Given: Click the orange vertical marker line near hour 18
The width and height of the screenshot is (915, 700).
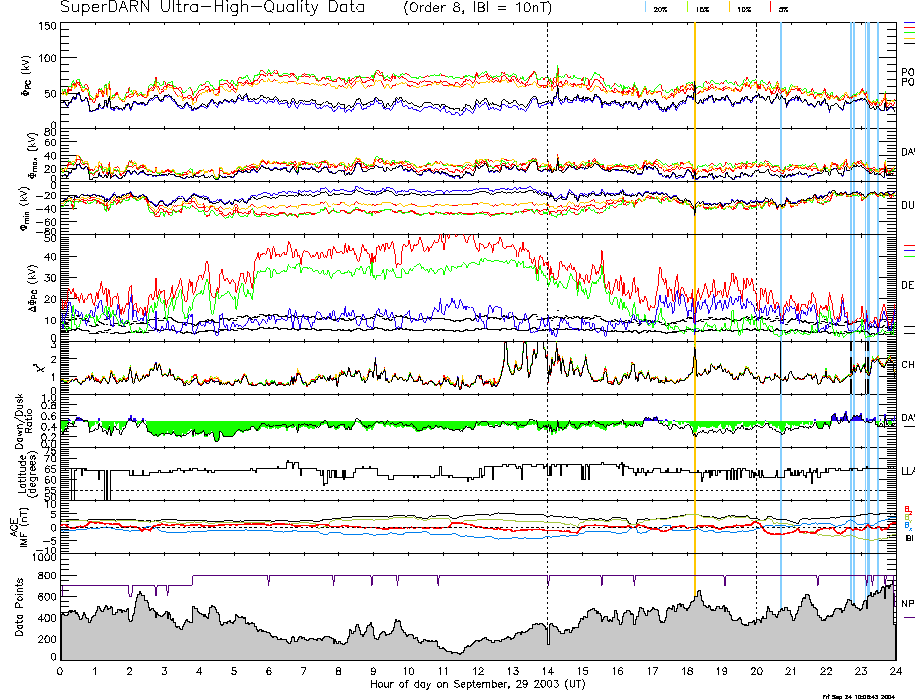Looking at the screenshot, I should tap(694, 300).
